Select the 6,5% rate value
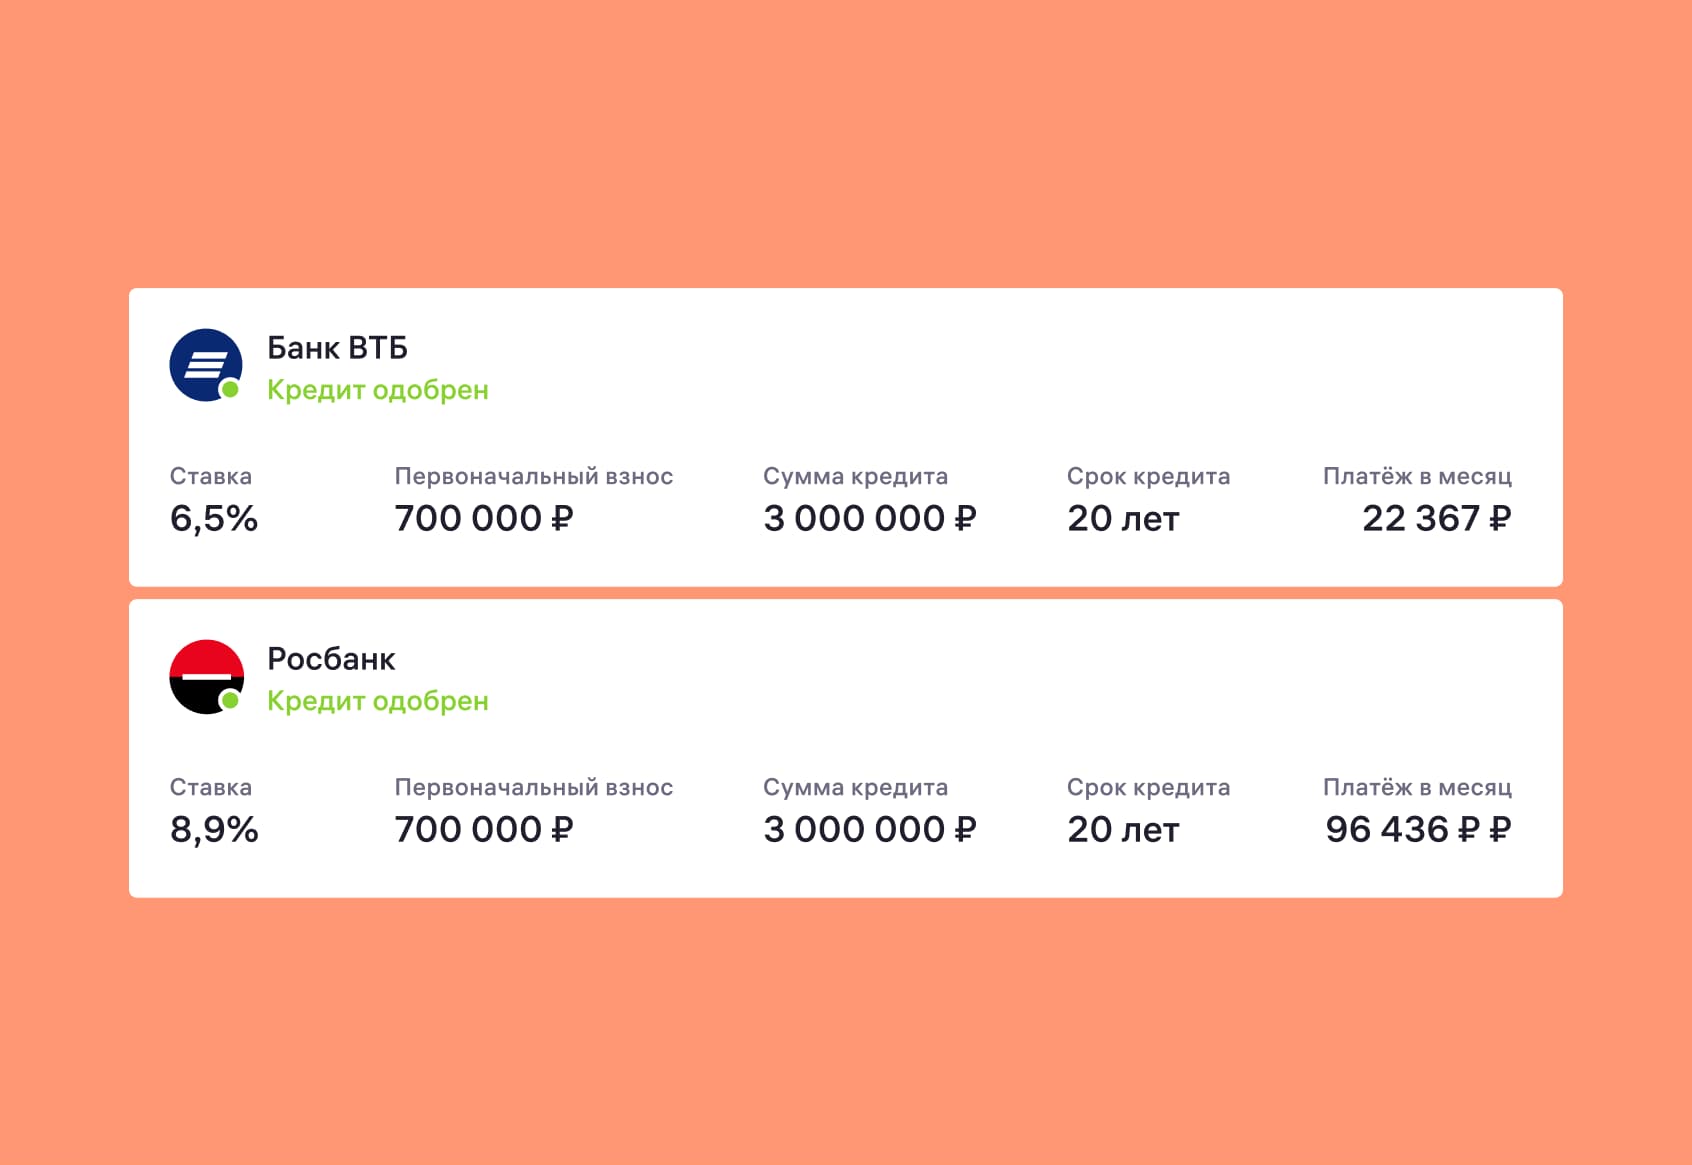 click(214, 518)
